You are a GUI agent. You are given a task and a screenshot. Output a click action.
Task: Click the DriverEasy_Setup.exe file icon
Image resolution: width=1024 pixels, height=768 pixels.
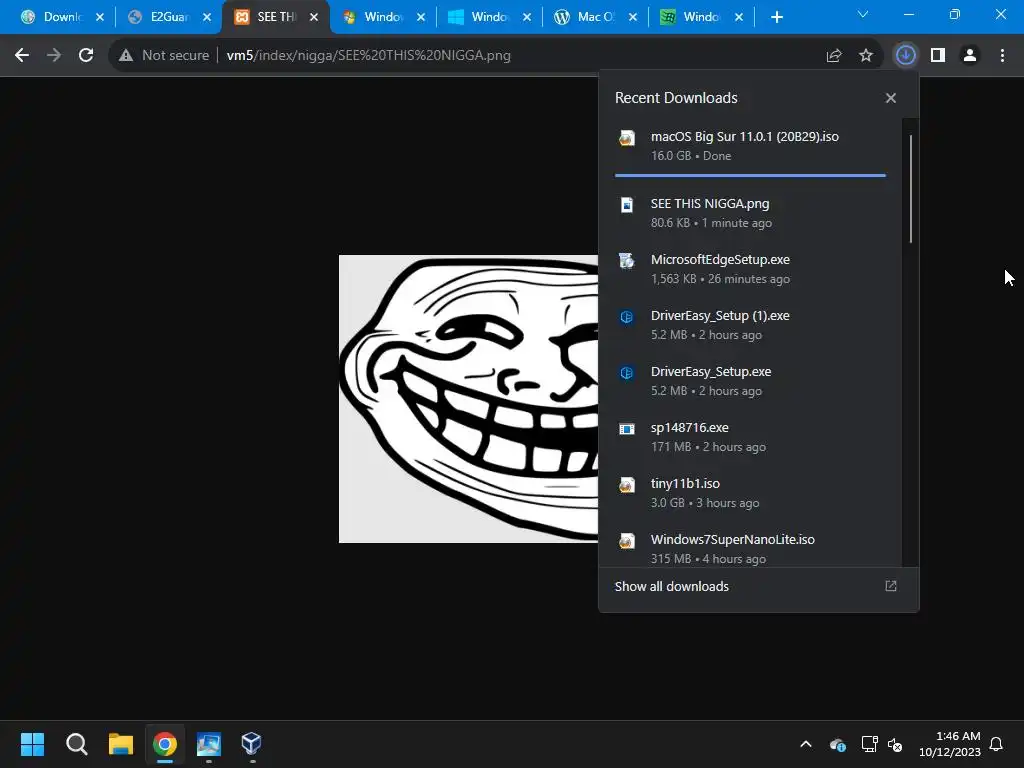pyautogui.click(x=627, y=373)
